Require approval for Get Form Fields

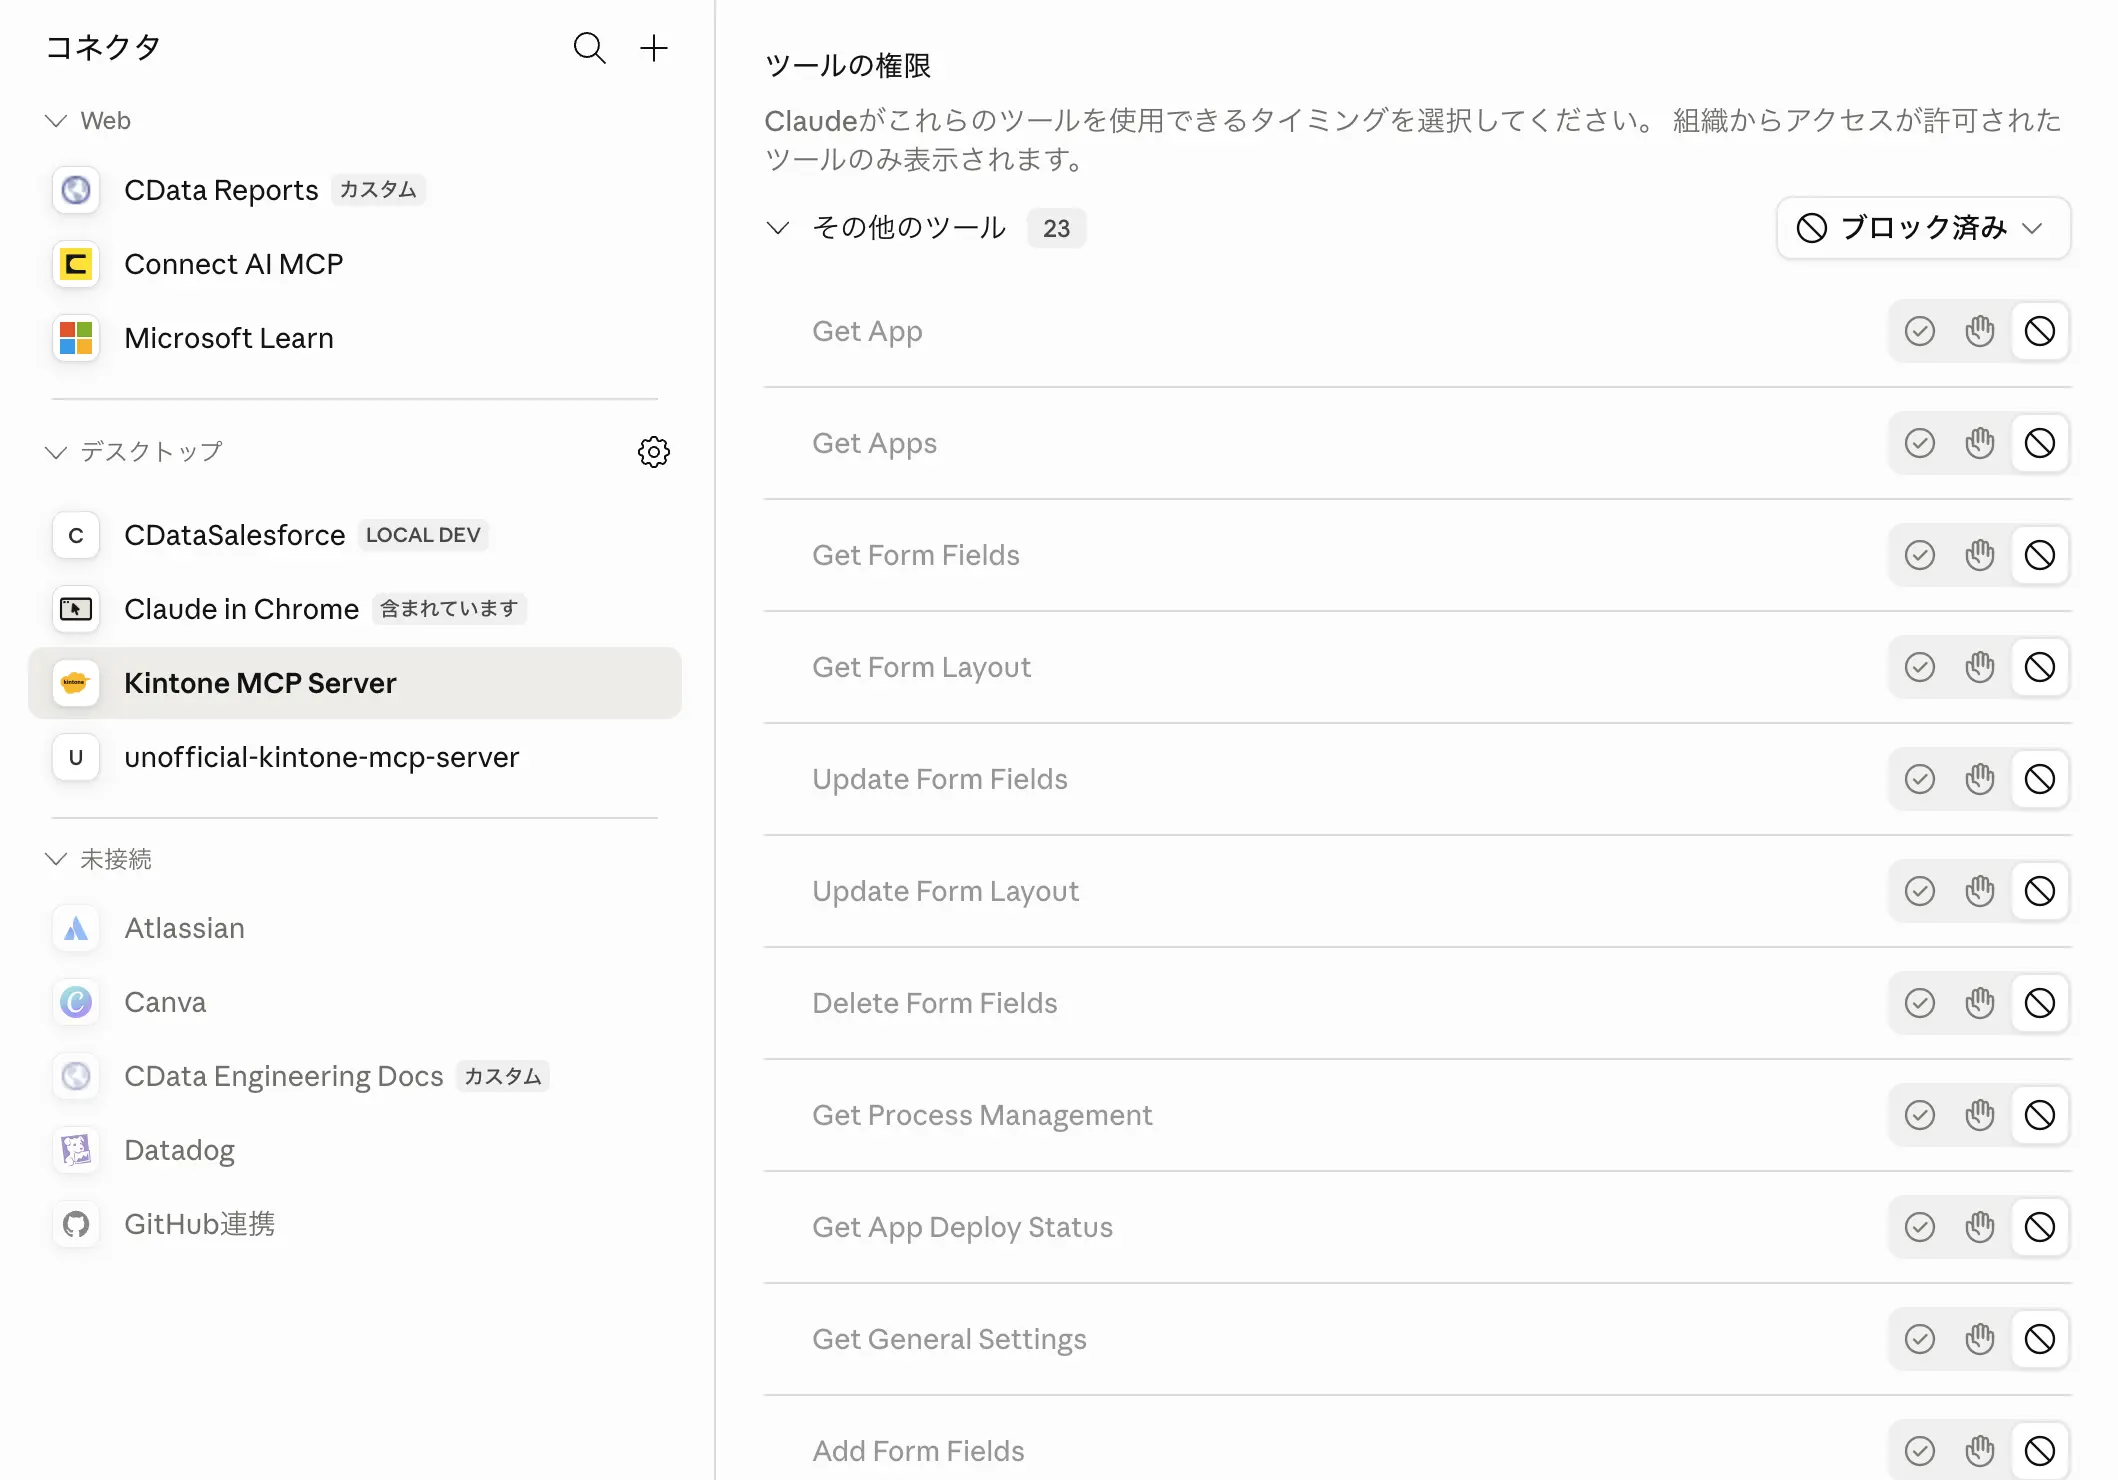(x=1980, y=555)
